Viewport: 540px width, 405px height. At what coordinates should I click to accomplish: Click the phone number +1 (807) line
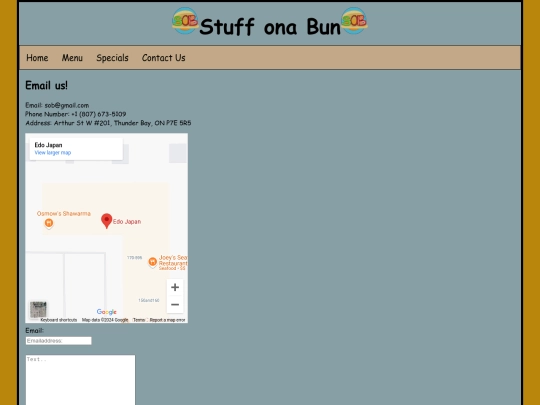tap(76, 114)
